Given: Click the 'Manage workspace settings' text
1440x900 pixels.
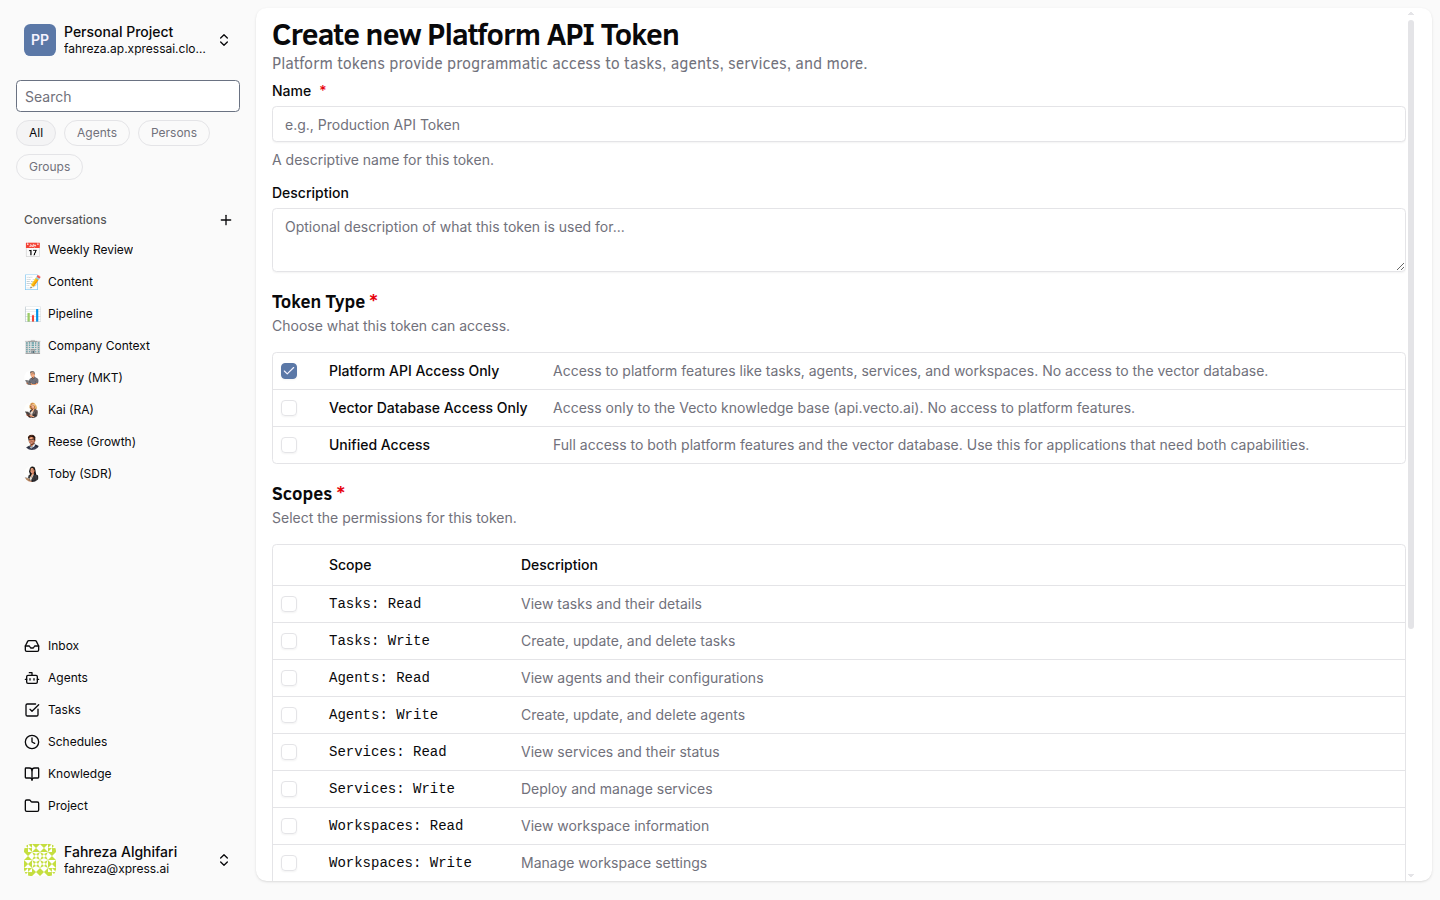Looking at the screenshot, I should 614,863.
